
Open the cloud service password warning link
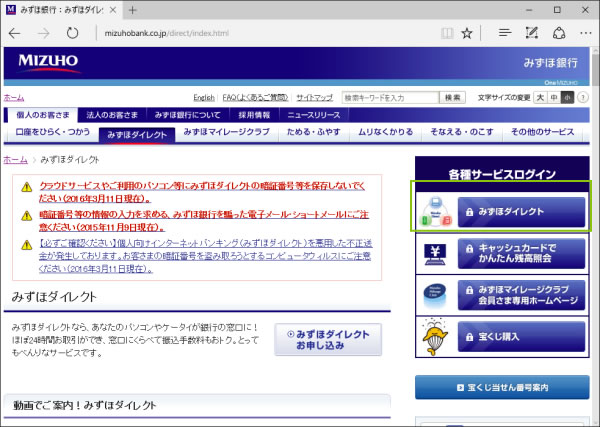click(202, 192)
